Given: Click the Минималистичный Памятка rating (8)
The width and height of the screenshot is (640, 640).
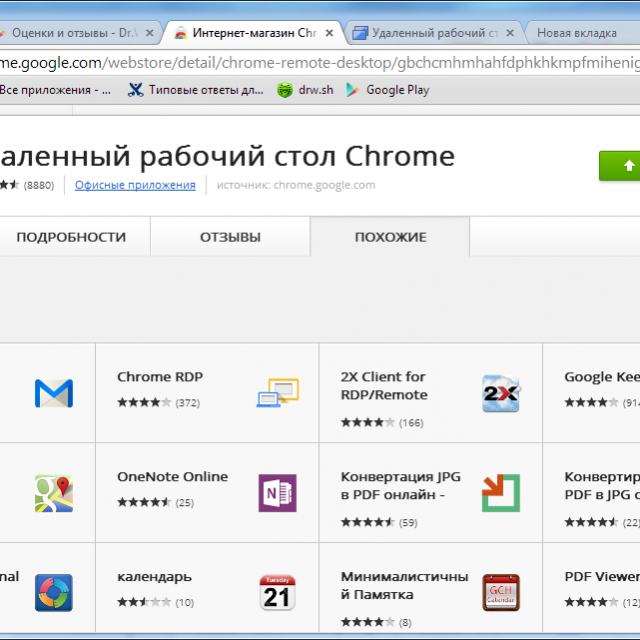Looking at the screenshot, I should 376,622.
